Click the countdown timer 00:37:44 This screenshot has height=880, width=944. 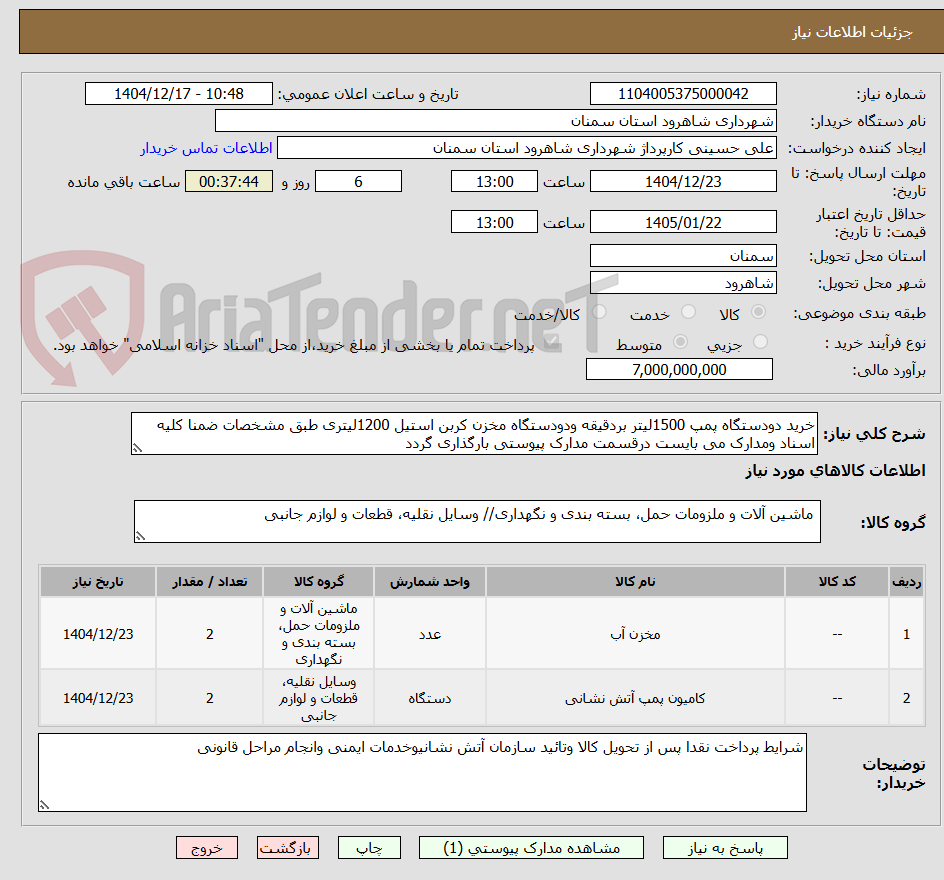pyautogui.click(x=229, y=181)
